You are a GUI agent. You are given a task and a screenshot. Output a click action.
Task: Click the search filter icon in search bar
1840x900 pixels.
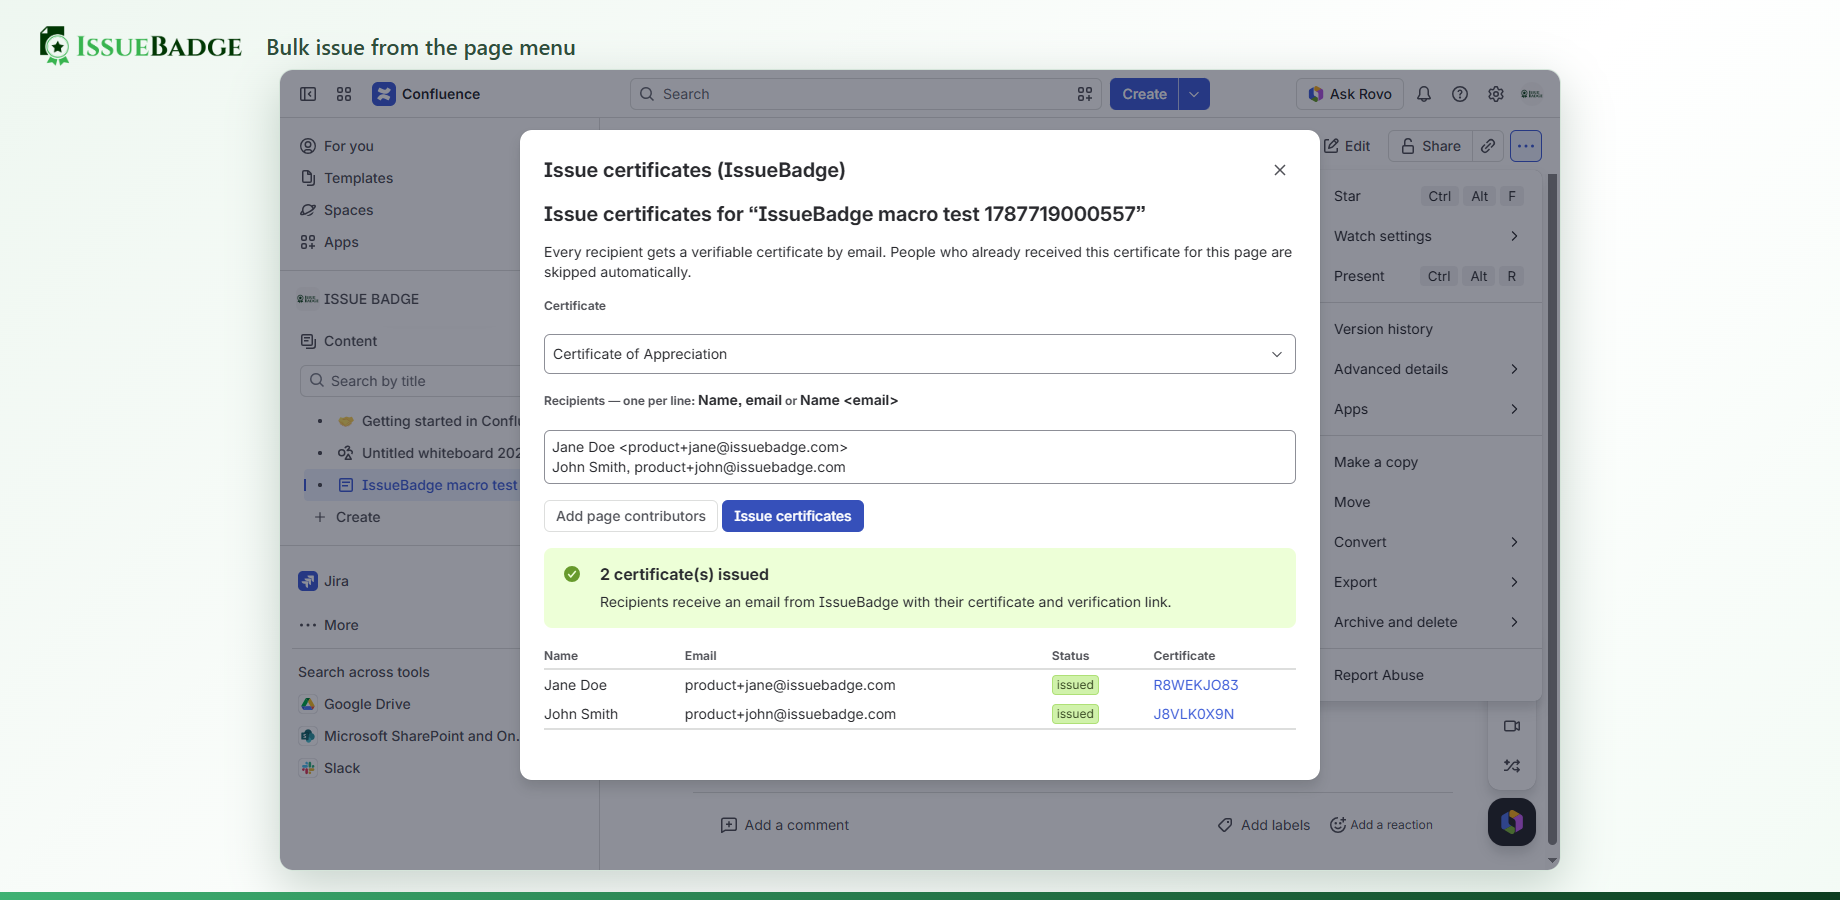pos(1085,94)
